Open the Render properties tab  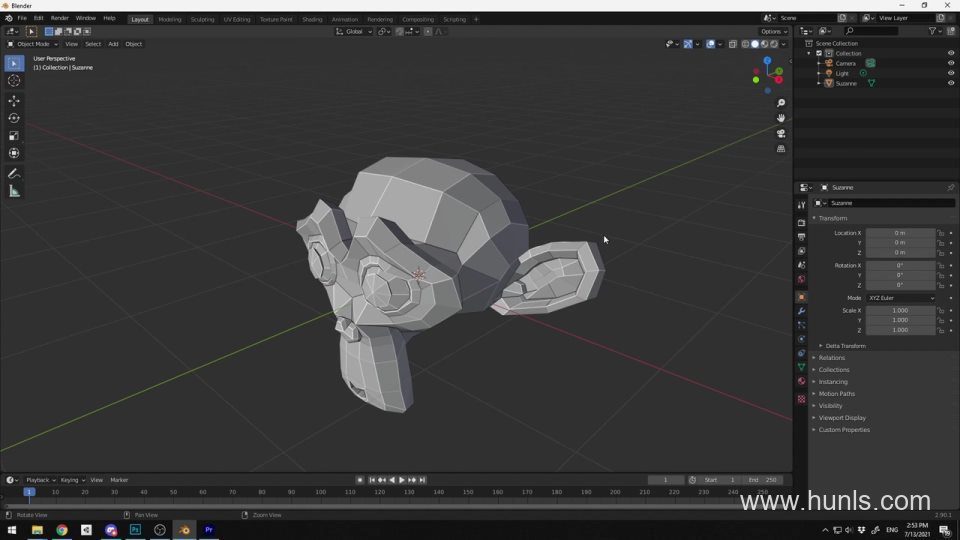(x=801, y=223)
